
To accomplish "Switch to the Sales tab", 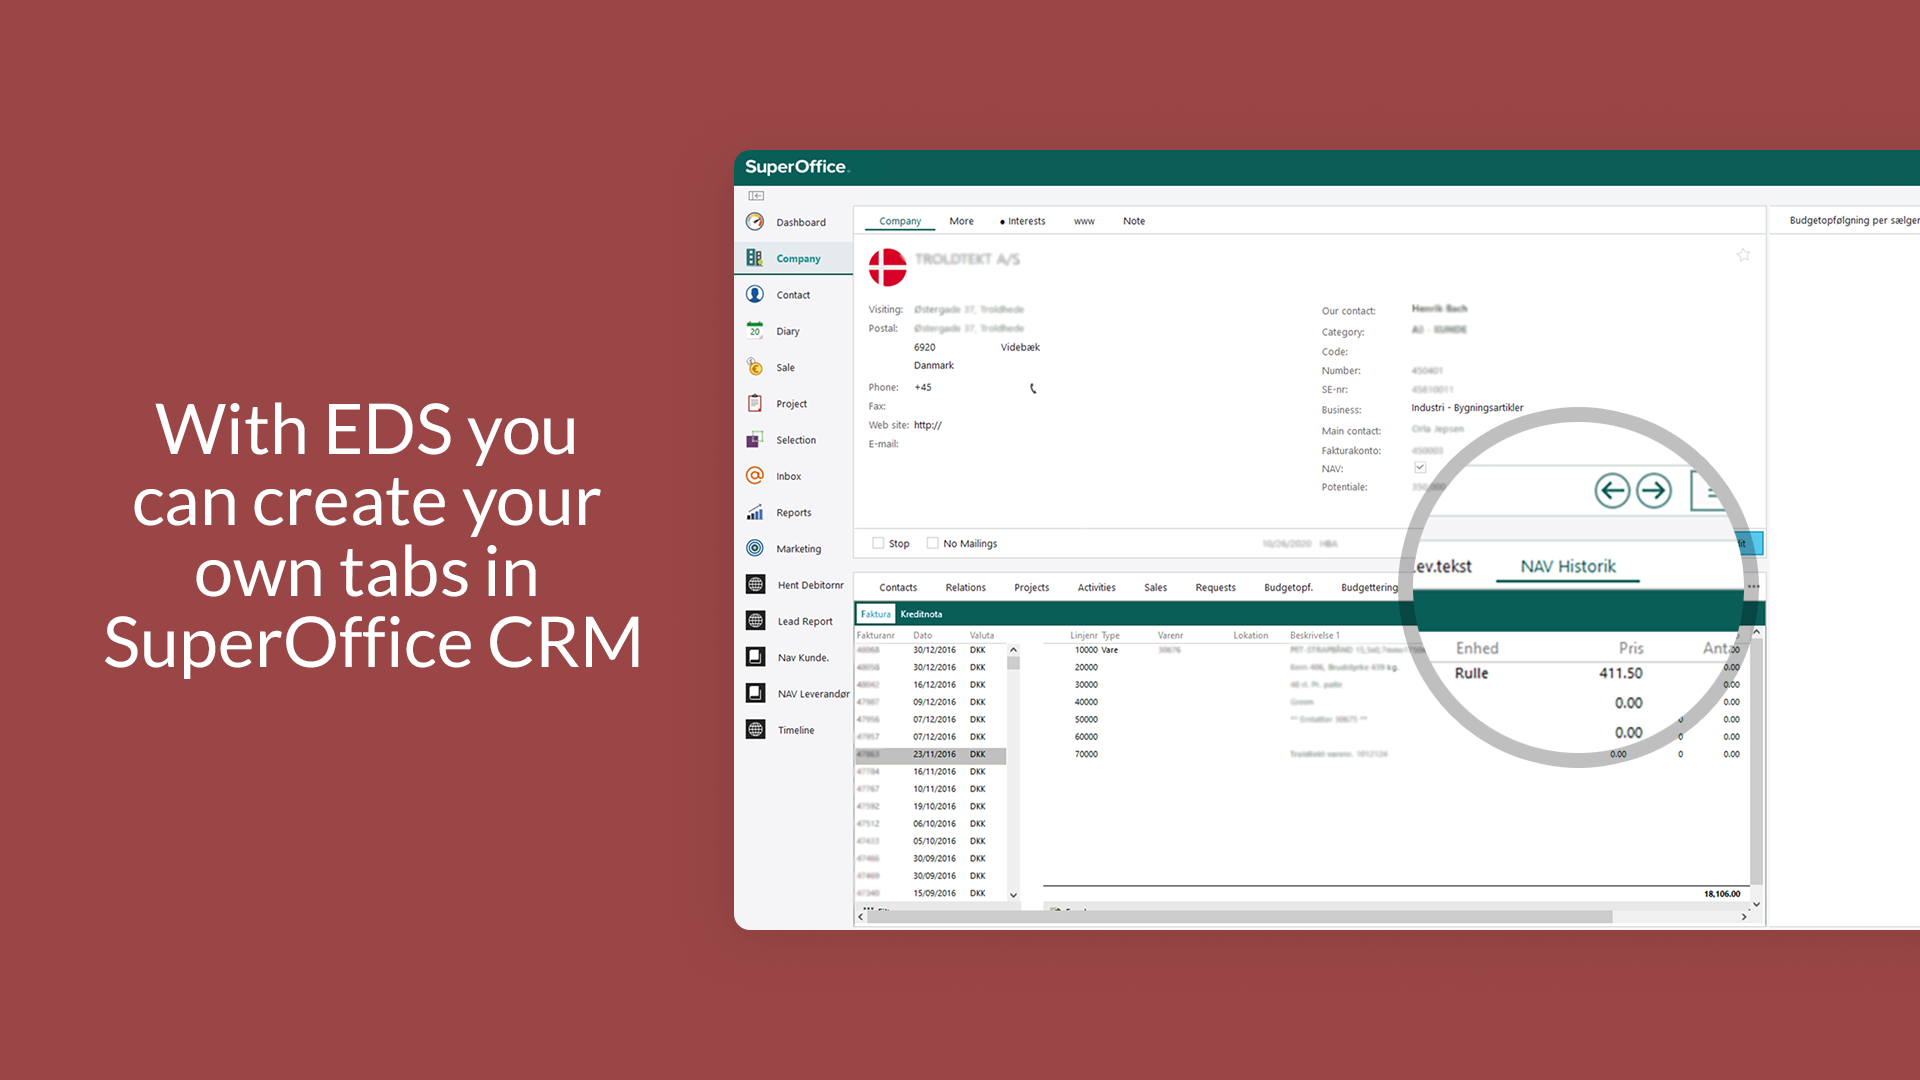I will click(x=1155, y=587).
